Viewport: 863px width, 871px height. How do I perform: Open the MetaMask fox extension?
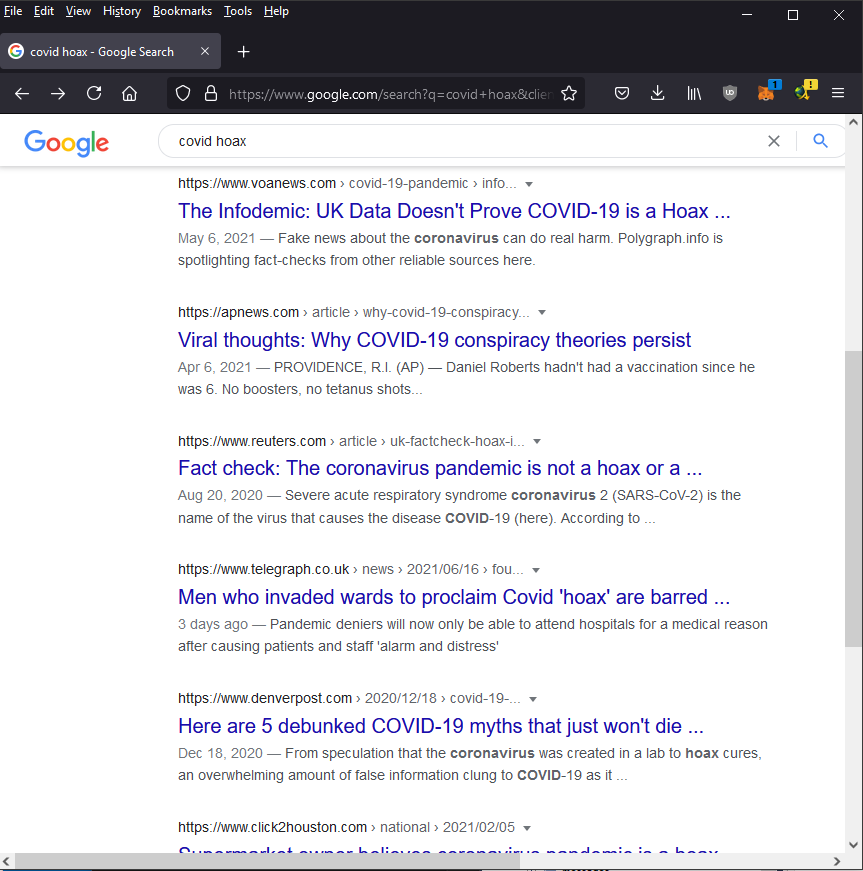767,92
